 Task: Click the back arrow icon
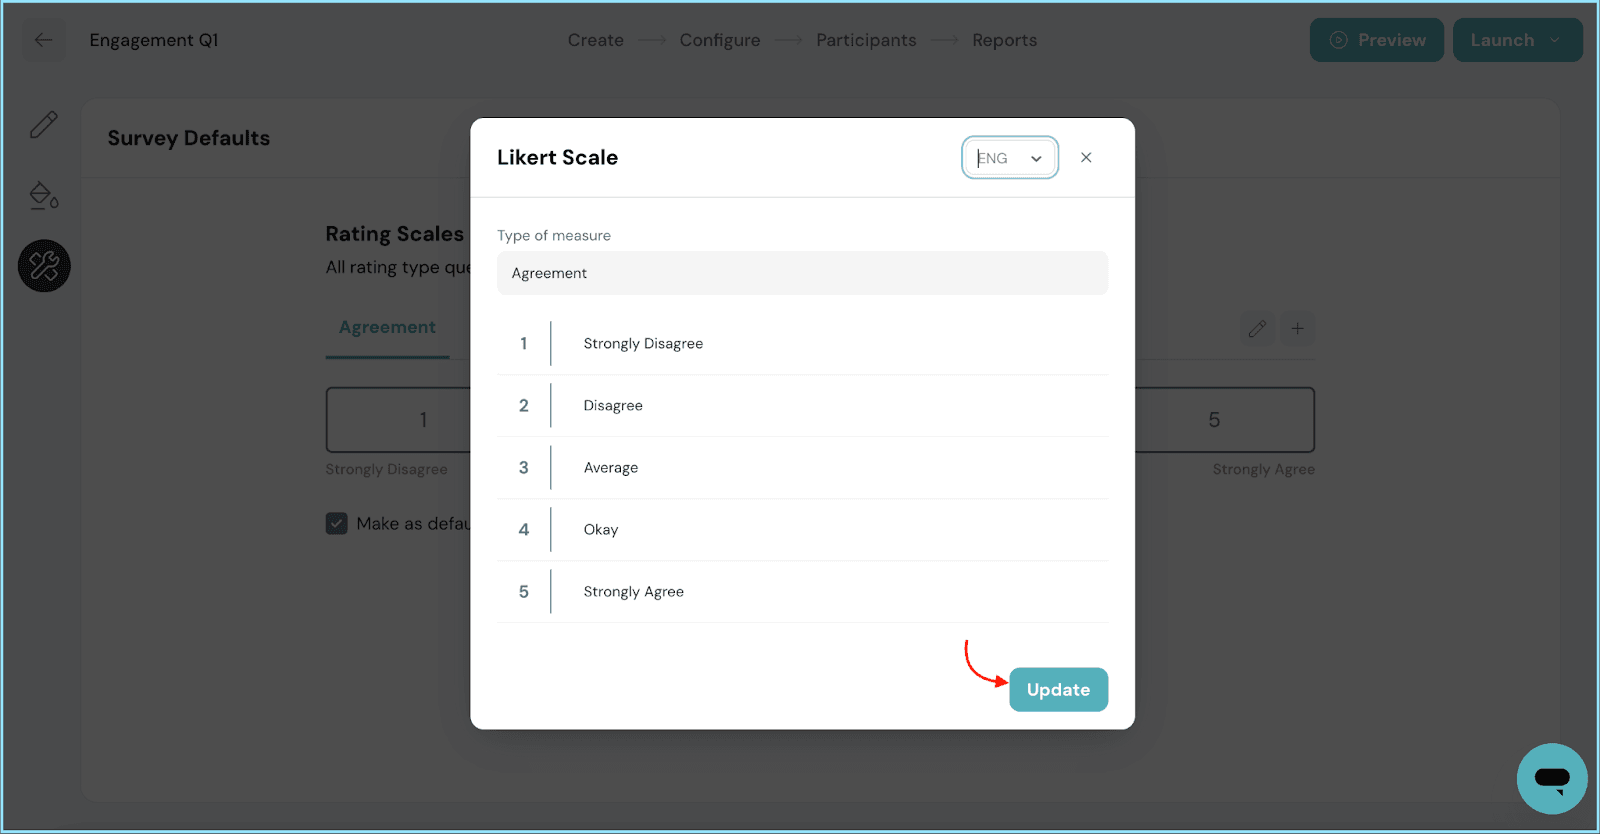tap(43, 40)
